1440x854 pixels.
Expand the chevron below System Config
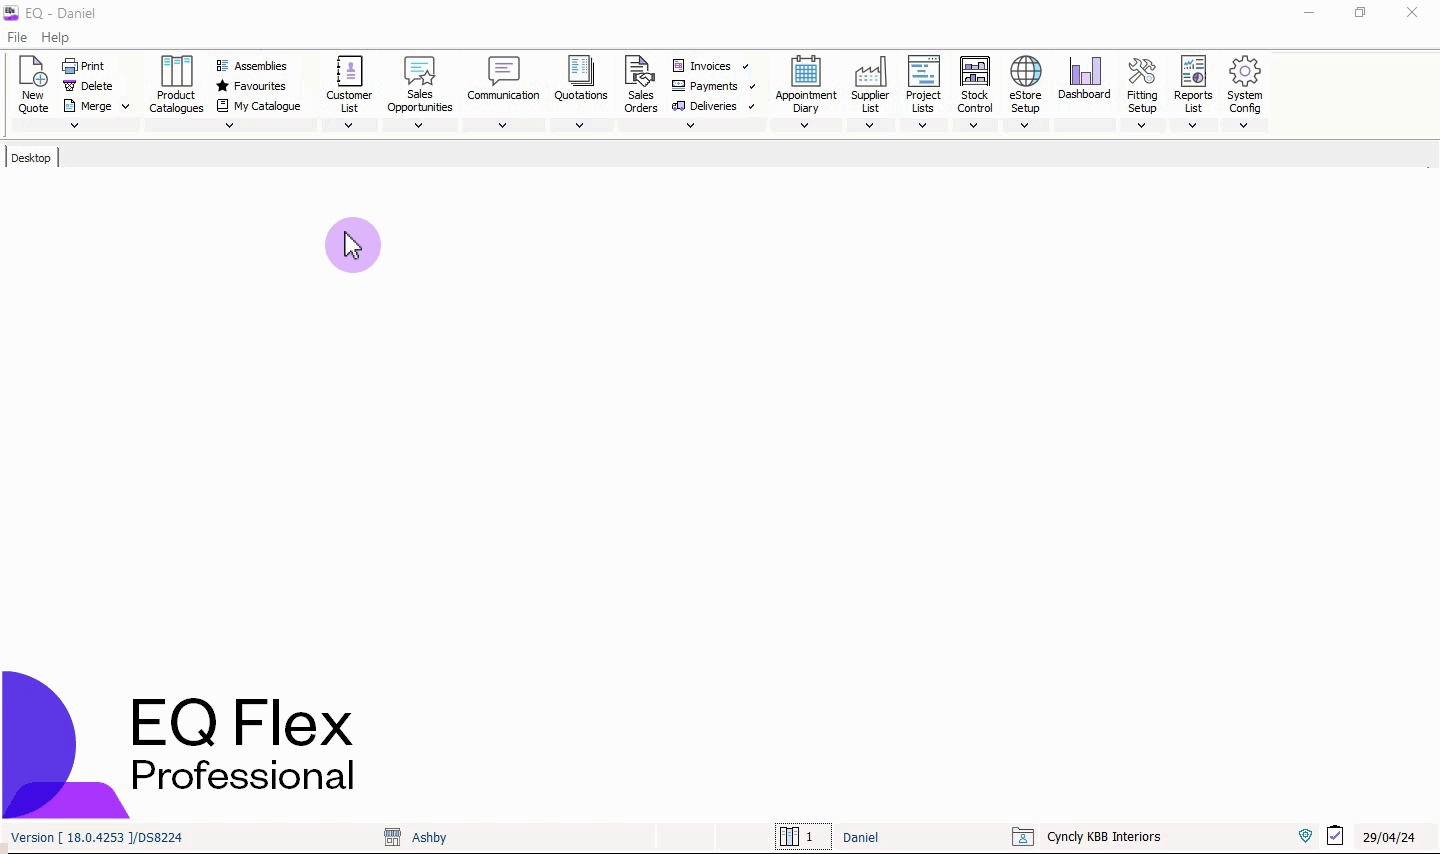[1244, 125]
